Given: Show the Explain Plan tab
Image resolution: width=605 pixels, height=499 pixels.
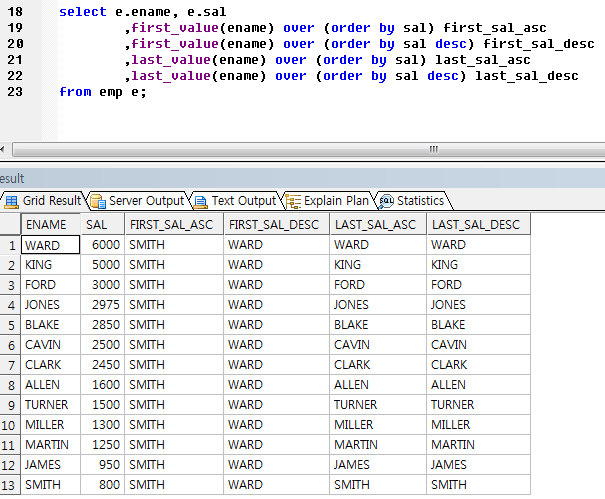Looking at the screenshot, I should pos(335,201).
